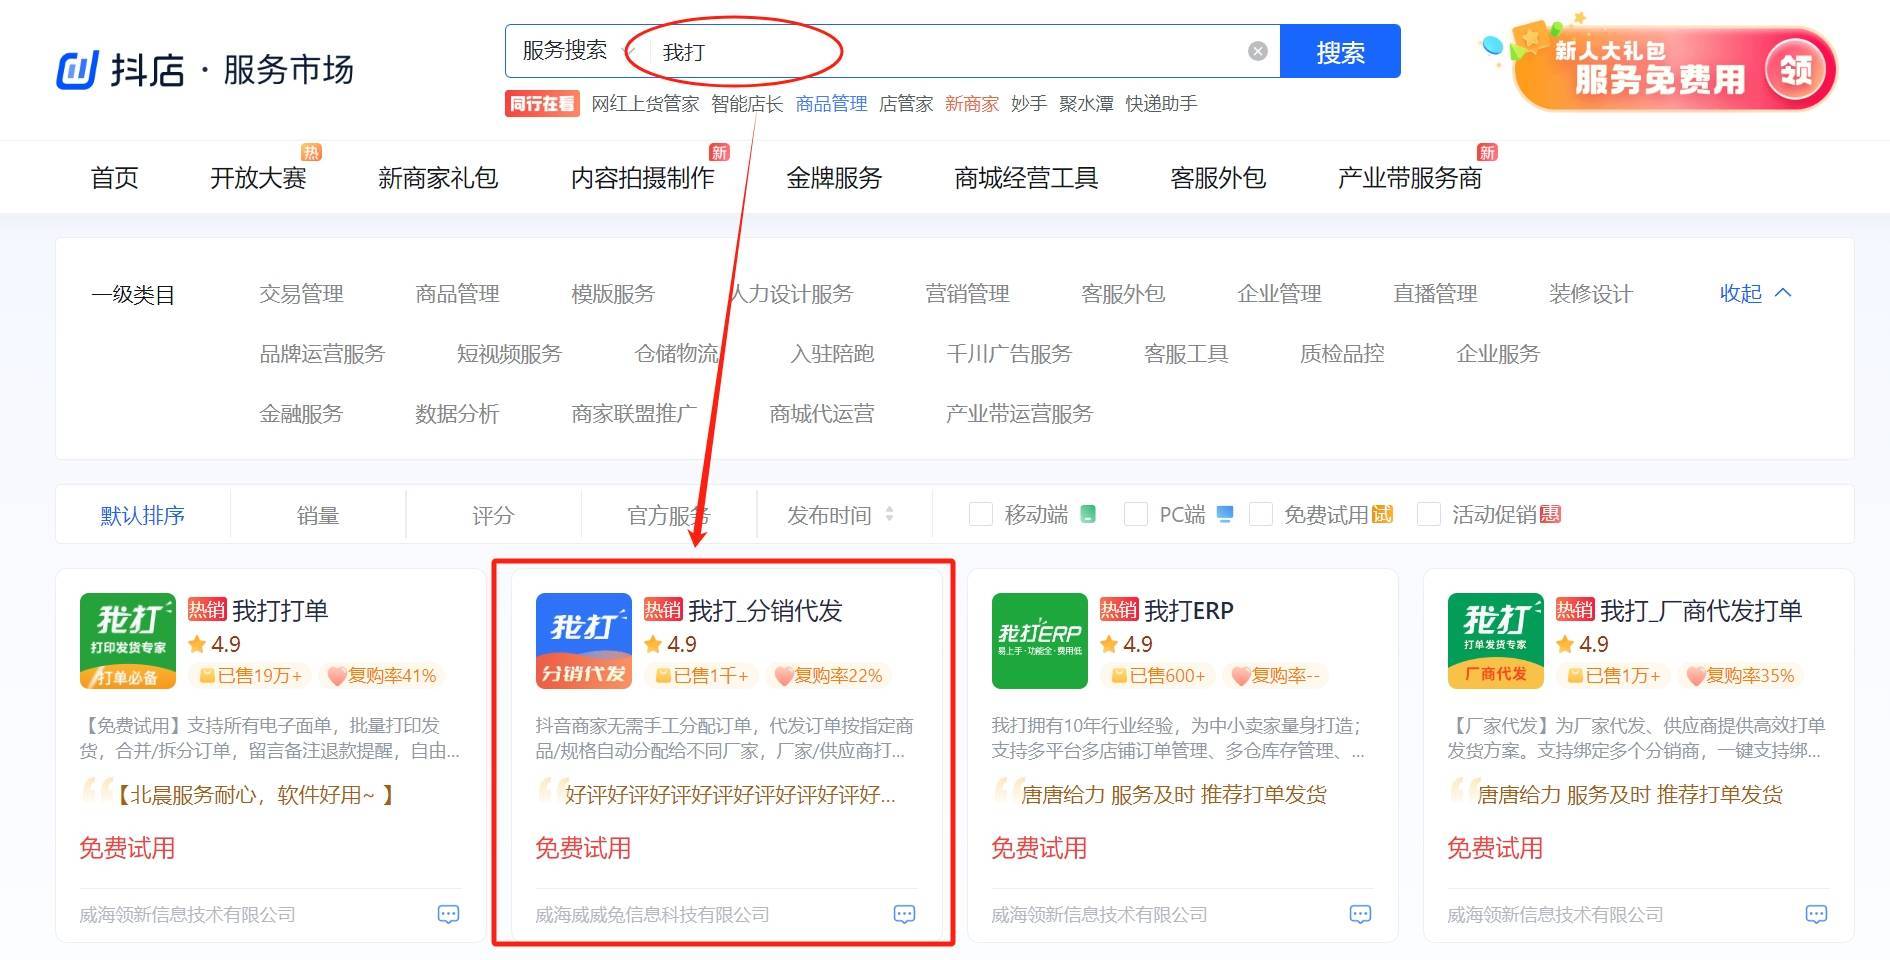Click the star rating of 我打打单
The height and width of the screenshot is (960, 1890).
[214, 644]
